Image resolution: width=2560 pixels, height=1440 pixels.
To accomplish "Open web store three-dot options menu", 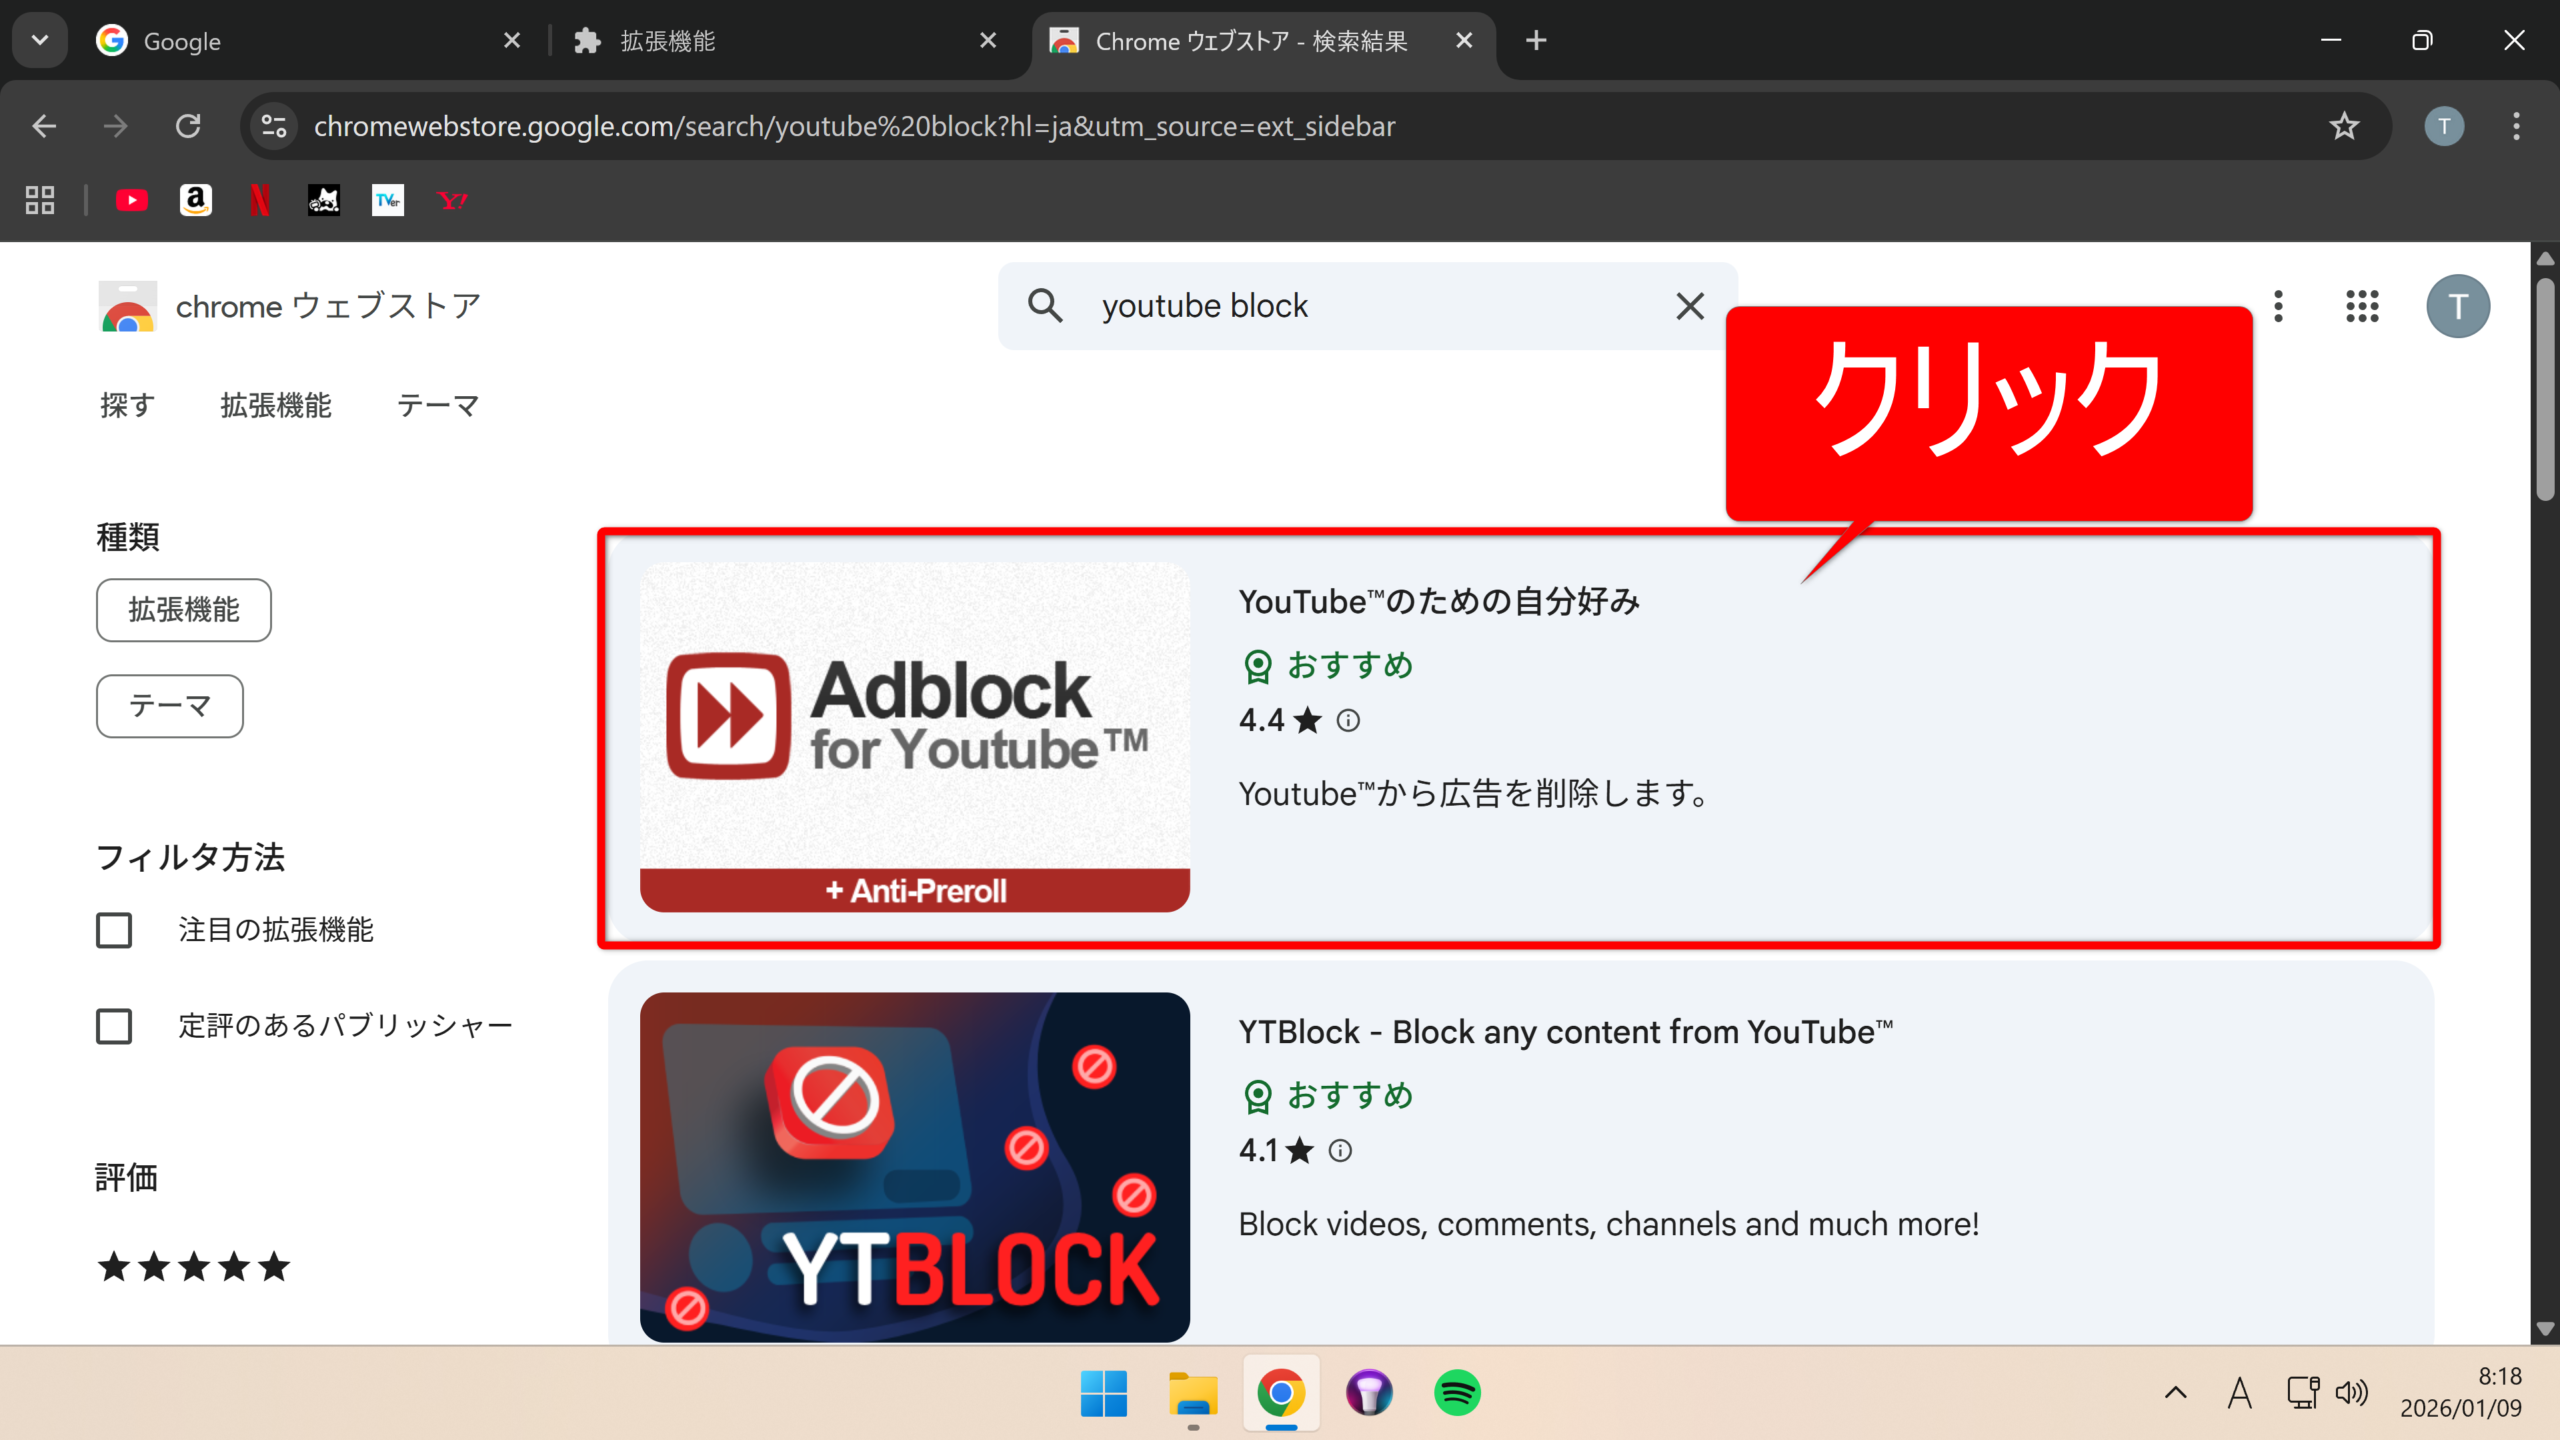I will [2278, 306].
